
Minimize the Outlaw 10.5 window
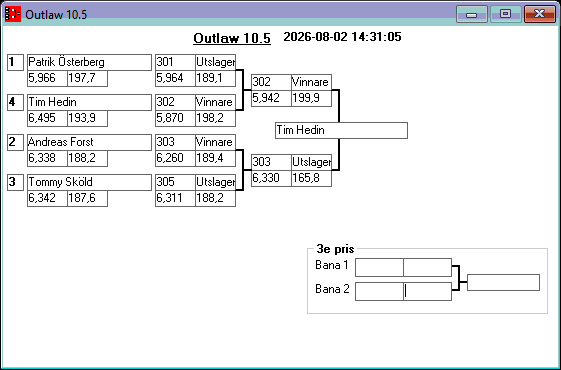pos(472,14)
